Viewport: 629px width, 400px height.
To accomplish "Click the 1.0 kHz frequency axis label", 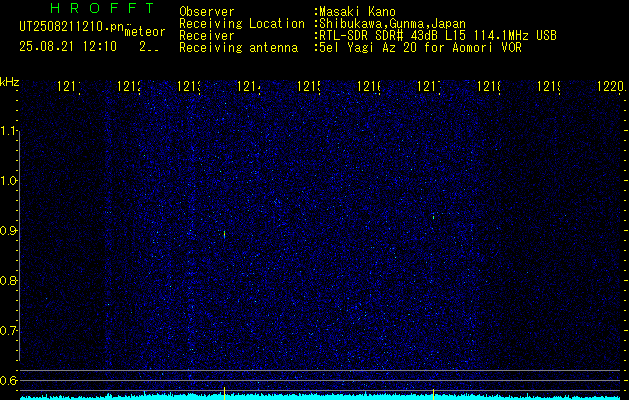I will point(8,181).
